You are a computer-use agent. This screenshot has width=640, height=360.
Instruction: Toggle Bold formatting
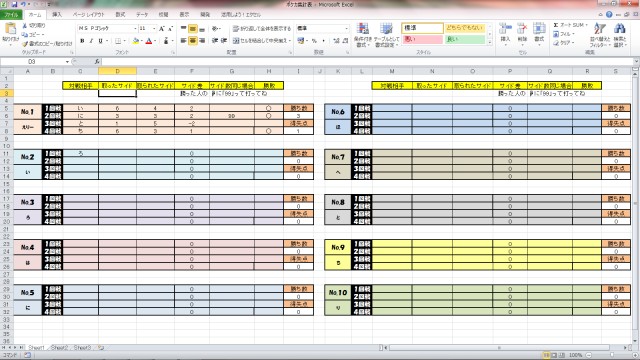click(82, 41)
